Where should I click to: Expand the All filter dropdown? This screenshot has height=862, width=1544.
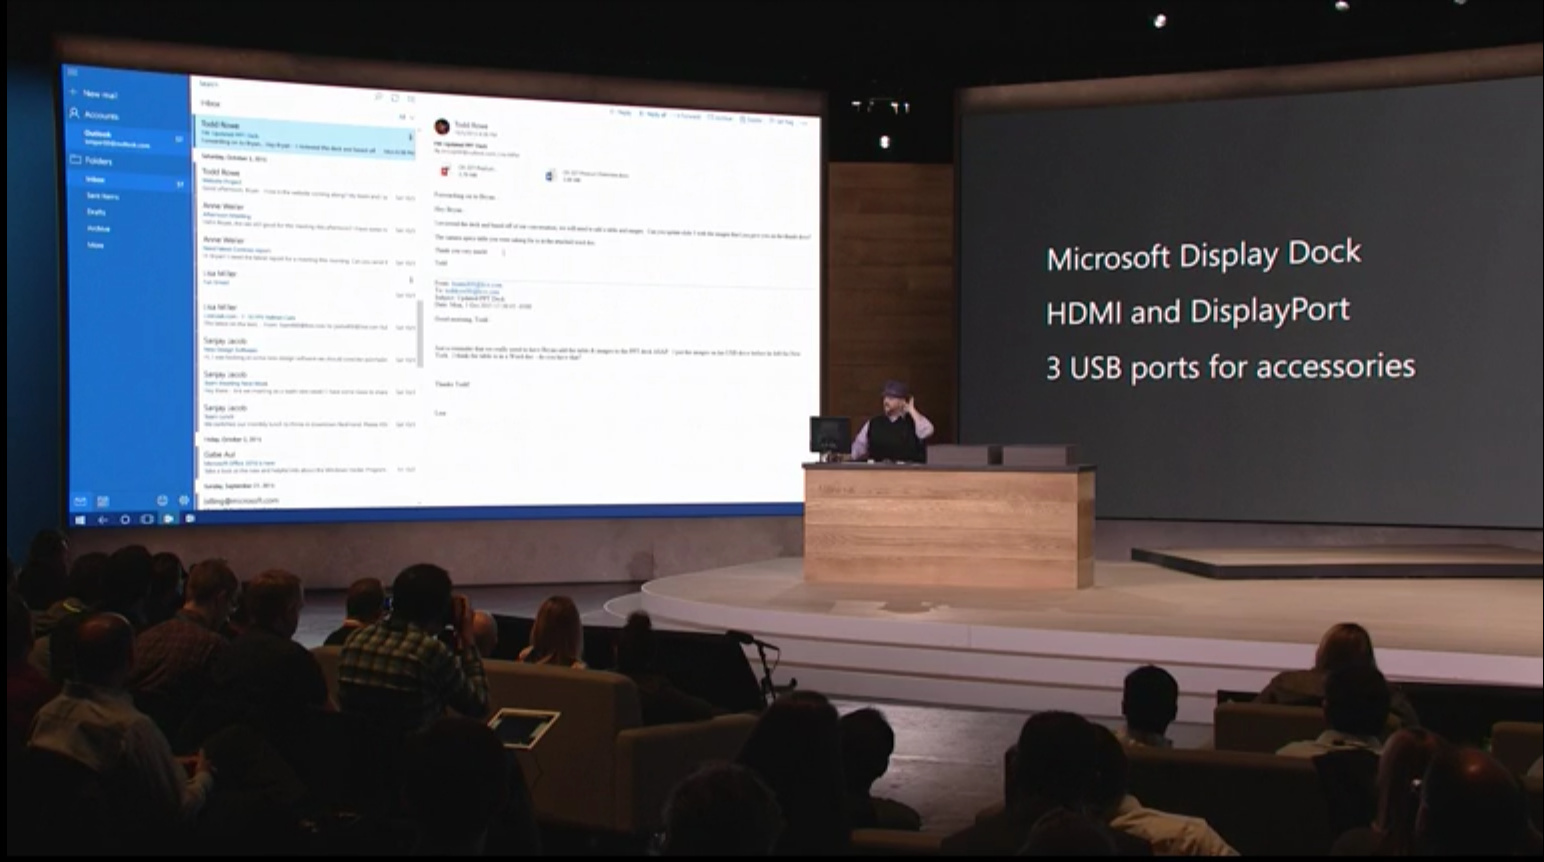pos(405,117)
